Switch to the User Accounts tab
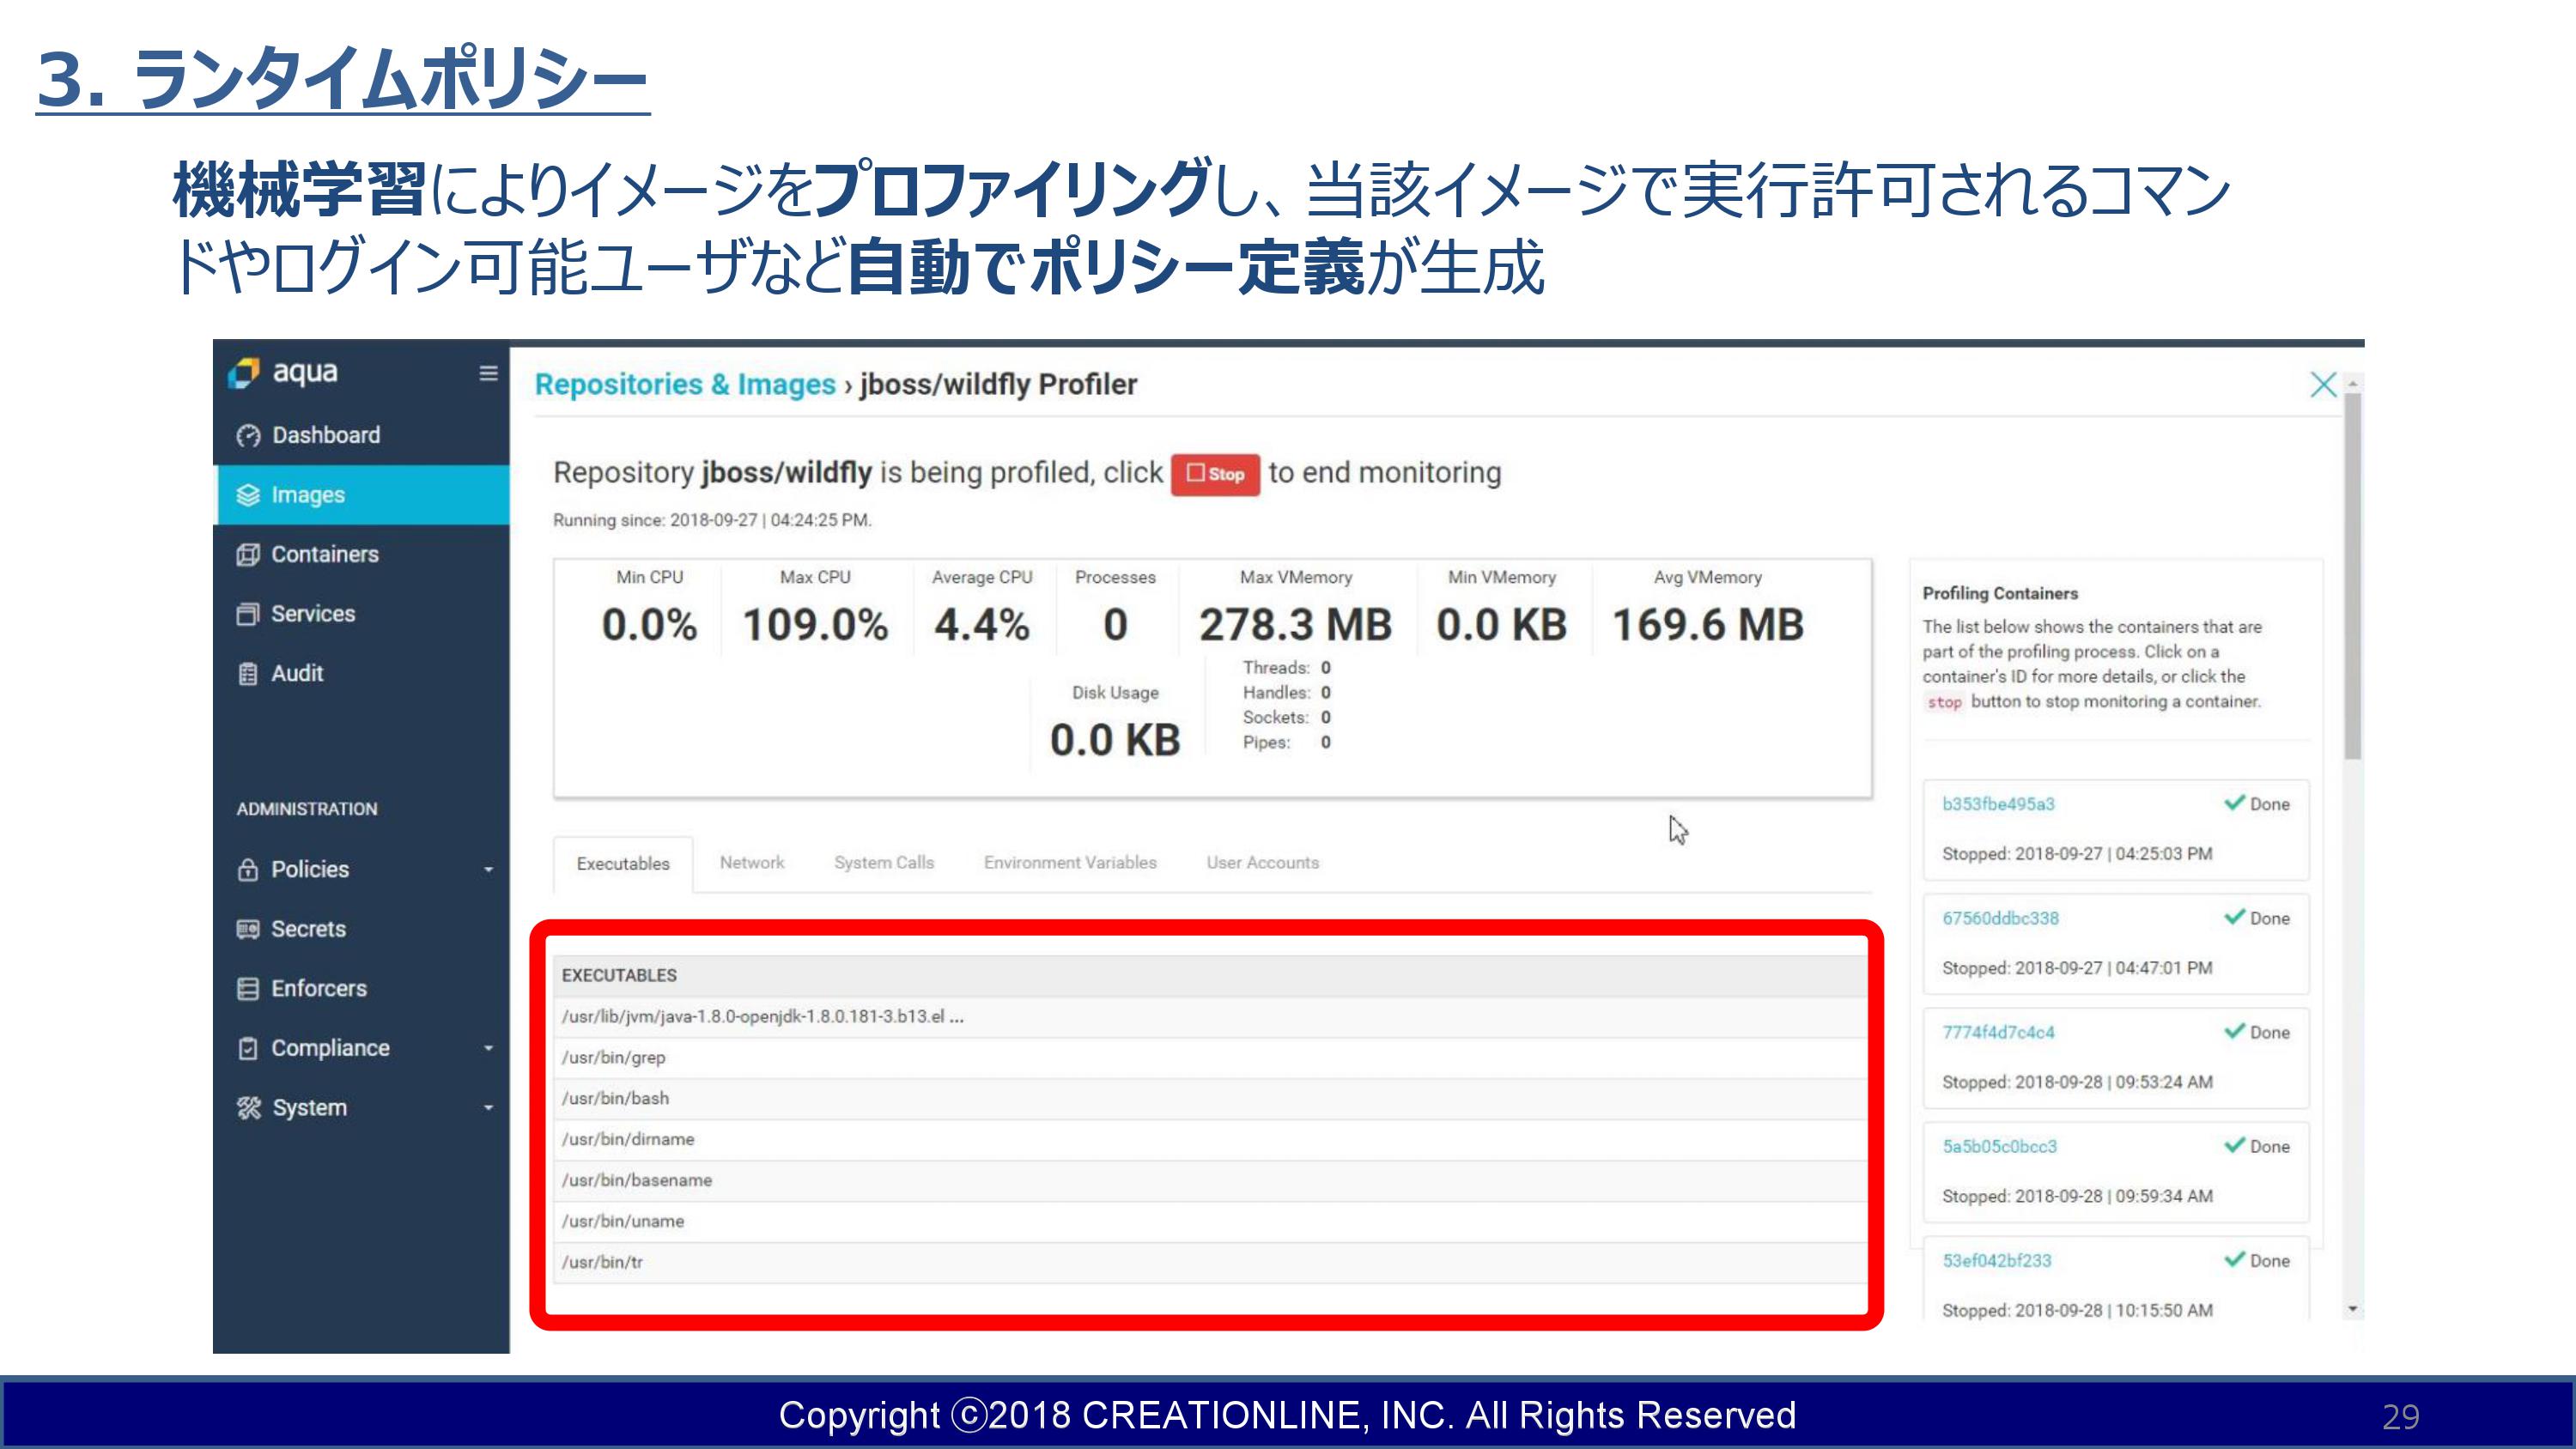Image resolution: width=2576 pixels, height=1449 pixels. pyautogui.click(x=1262, y=862)
